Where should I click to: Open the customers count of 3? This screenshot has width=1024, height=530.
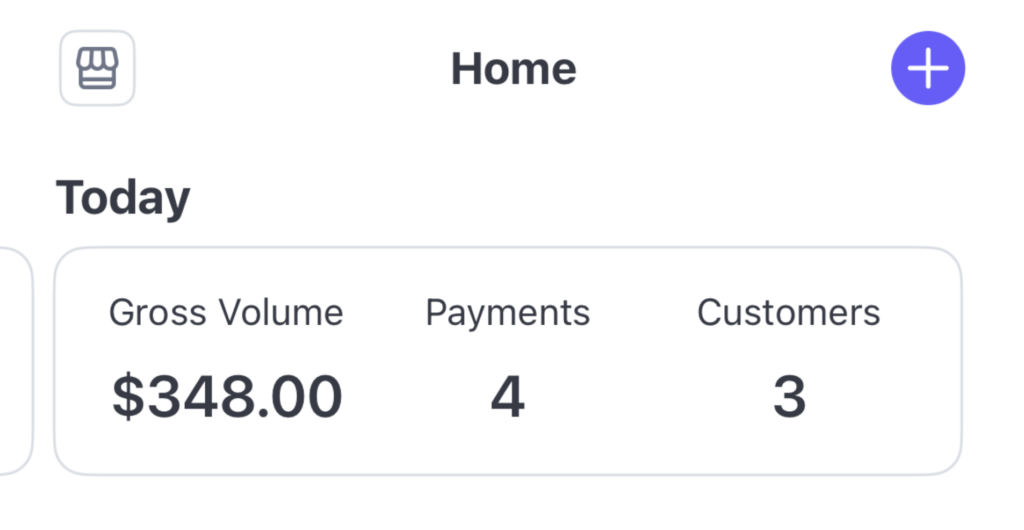click(x=788, y=397)
